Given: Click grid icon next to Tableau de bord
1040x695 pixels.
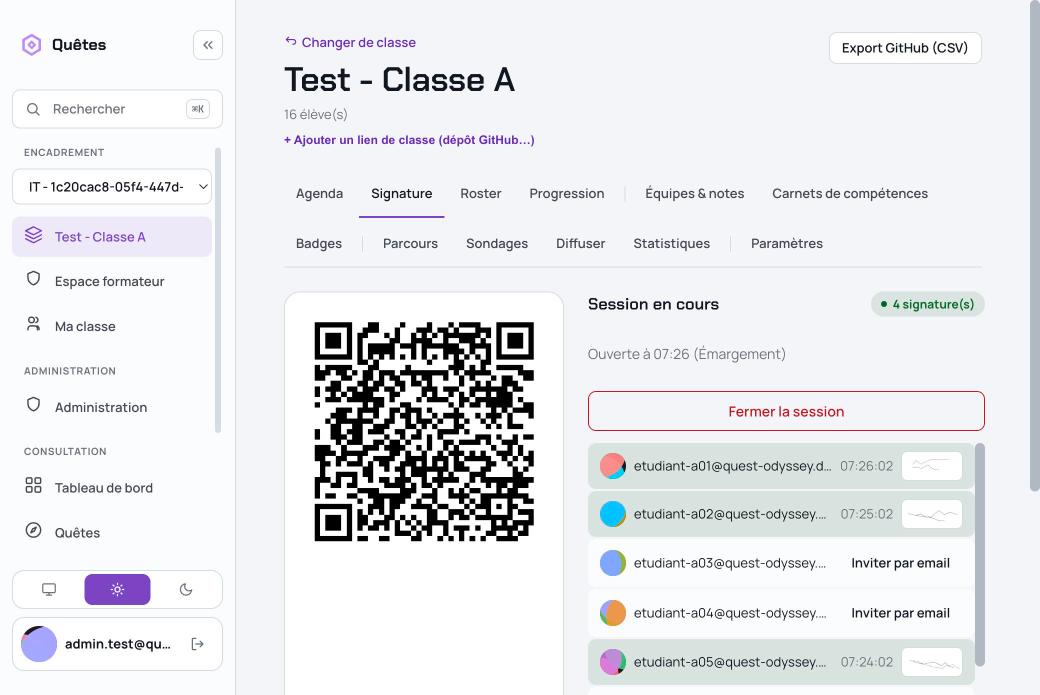Looking at the screenshot, I should (x=33, y=485).
